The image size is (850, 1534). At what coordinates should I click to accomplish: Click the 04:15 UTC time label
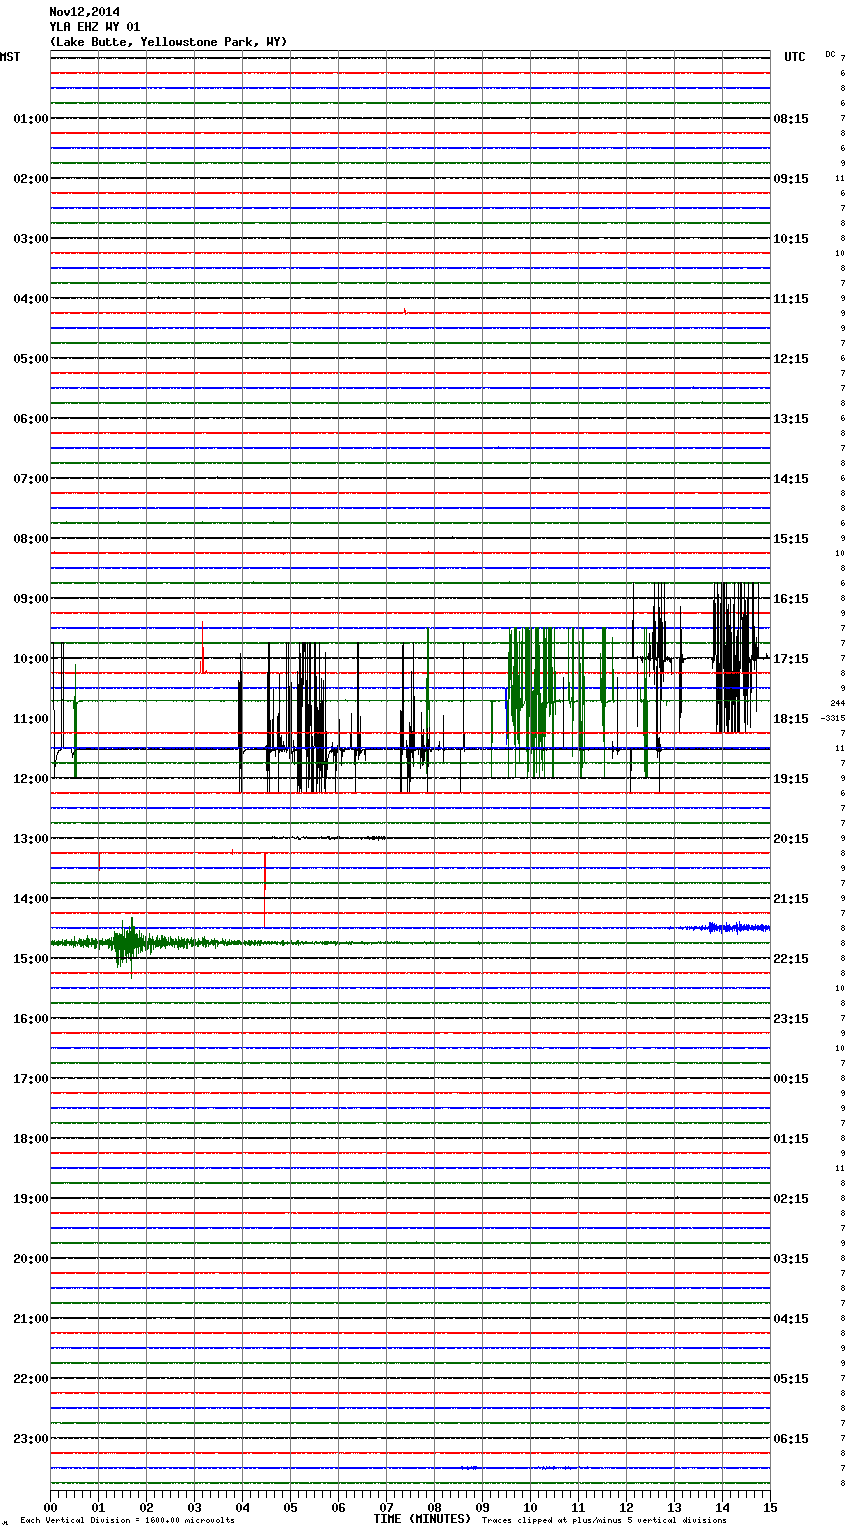pyautogui.click(x=791, y=1319)
